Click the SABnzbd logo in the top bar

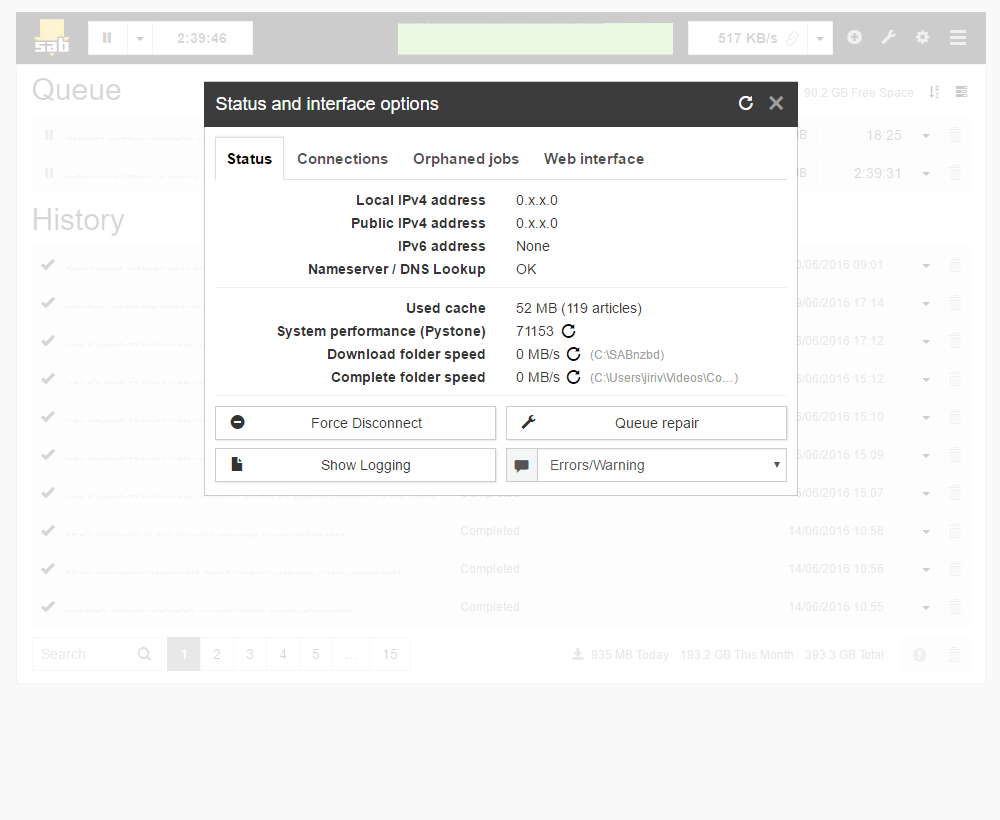pos(52,37)
